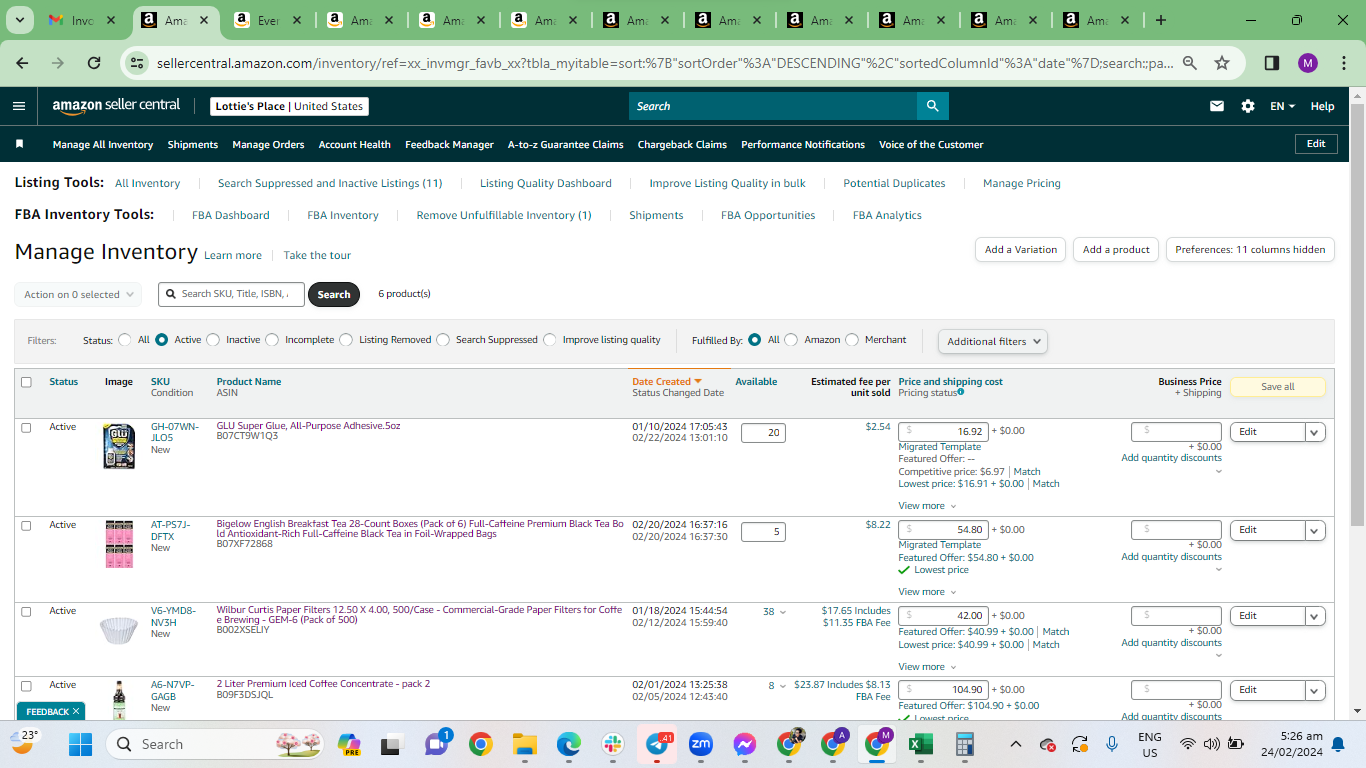The width and height of the screenshot is (1366, 768).
Task: Expand View more for GLU Super Glue pricing
Action: point(927,506)
